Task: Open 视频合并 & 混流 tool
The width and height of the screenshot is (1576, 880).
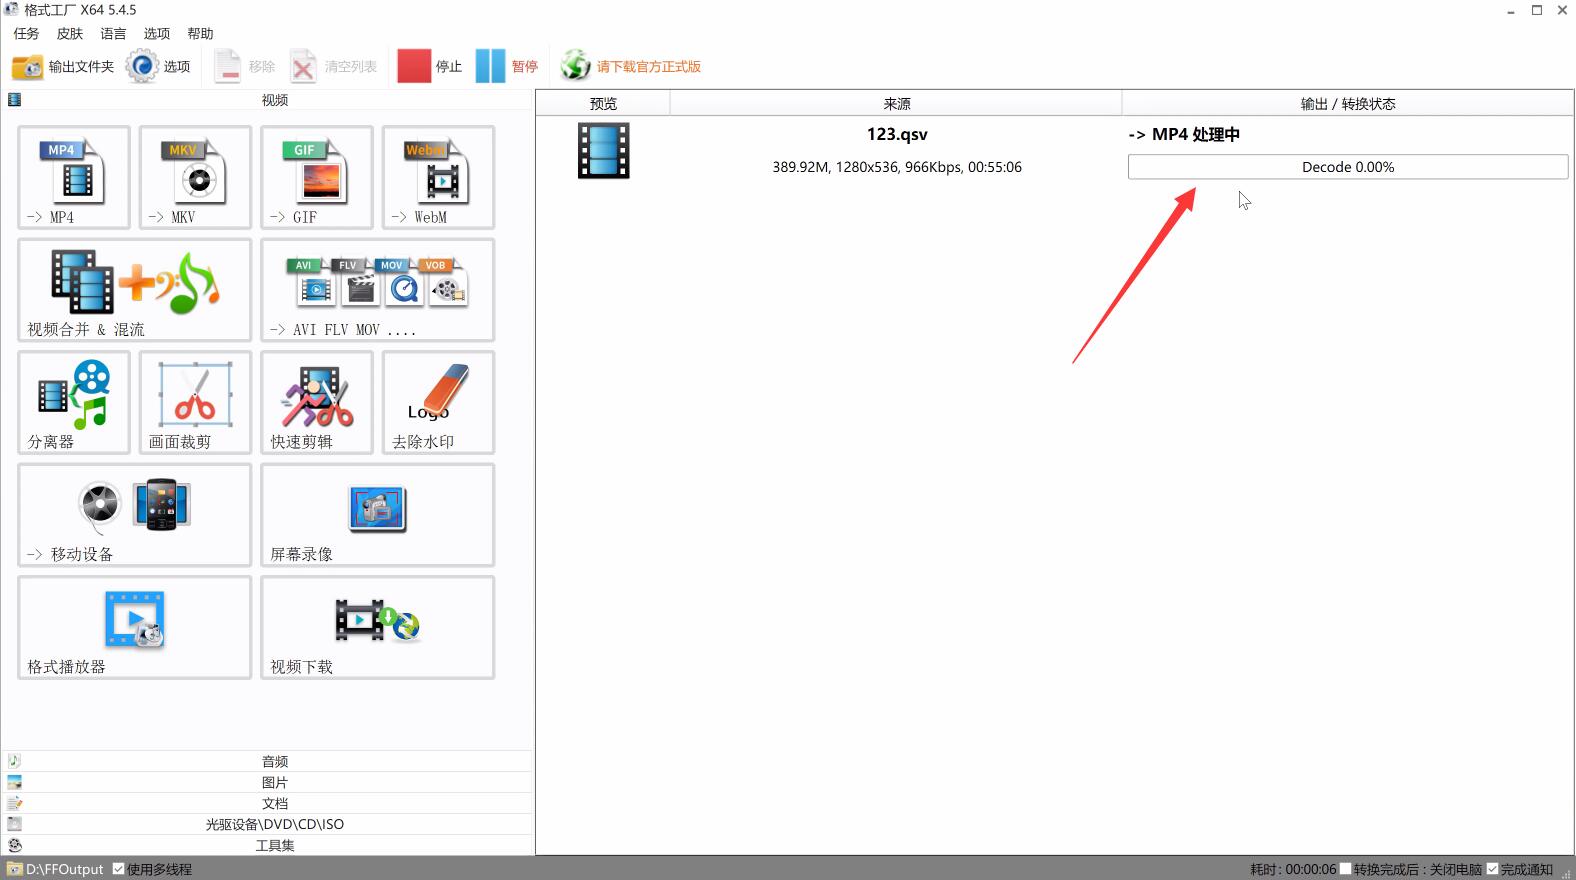Action: pos(134,290)
